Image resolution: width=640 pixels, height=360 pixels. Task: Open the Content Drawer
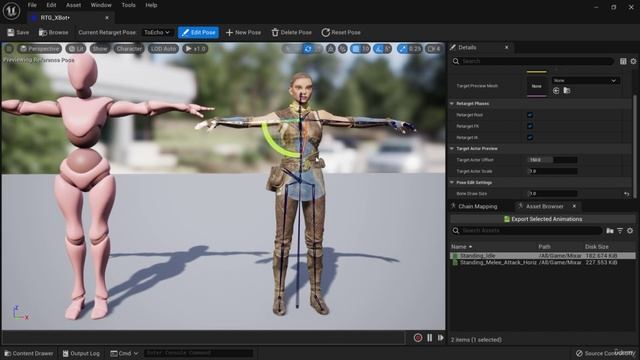click(x=29, y=353)
